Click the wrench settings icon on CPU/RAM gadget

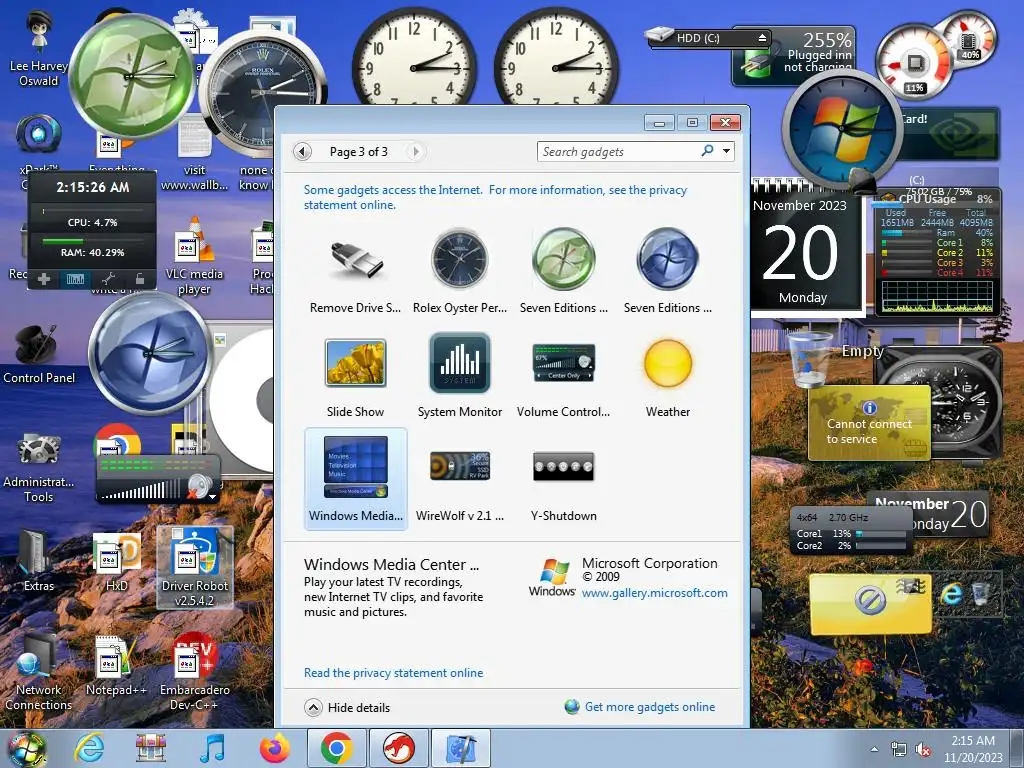pos(108,279)
